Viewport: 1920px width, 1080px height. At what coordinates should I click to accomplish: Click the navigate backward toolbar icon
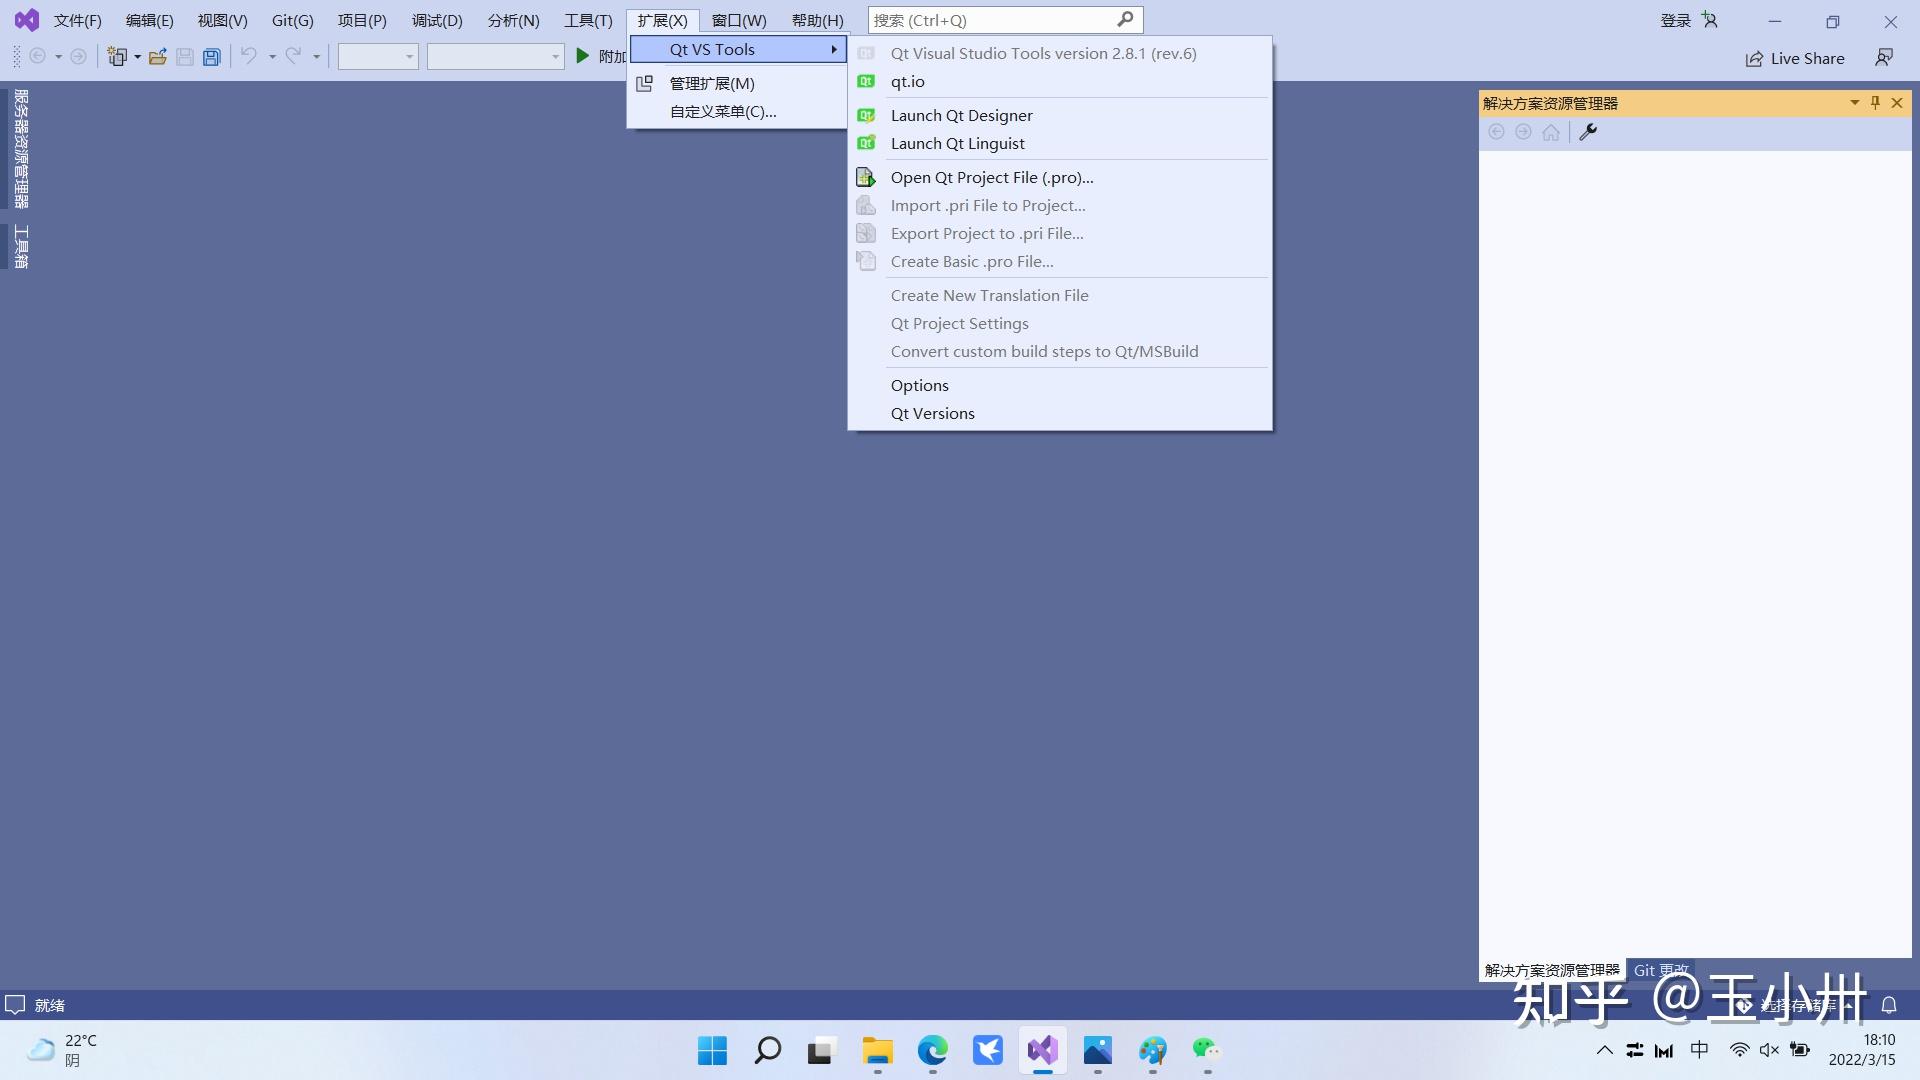(x=38, y=57)
